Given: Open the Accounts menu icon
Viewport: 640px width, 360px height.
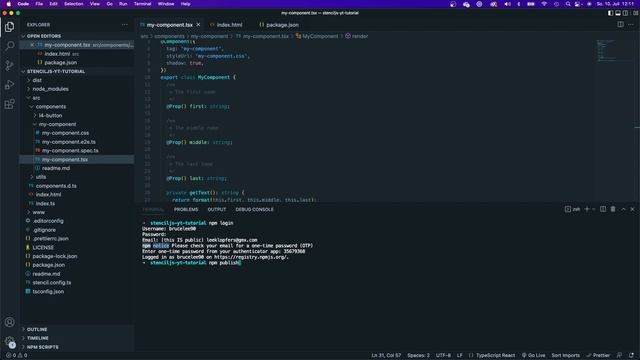Looking at the screenshot, I should [x=9, y=322].
